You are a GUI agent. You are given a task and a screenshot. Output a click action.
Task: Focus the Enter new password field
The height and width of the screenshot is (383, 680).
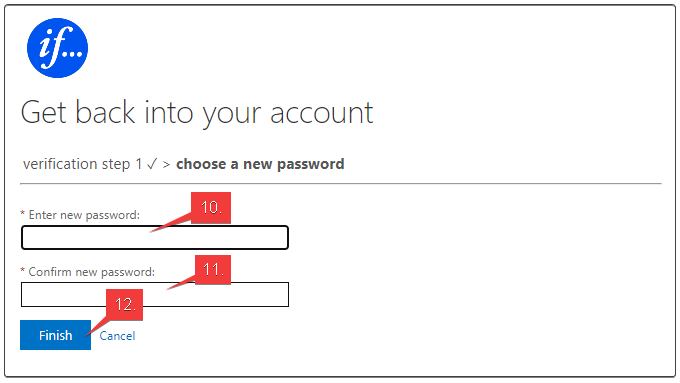click(x=155, y=238)
